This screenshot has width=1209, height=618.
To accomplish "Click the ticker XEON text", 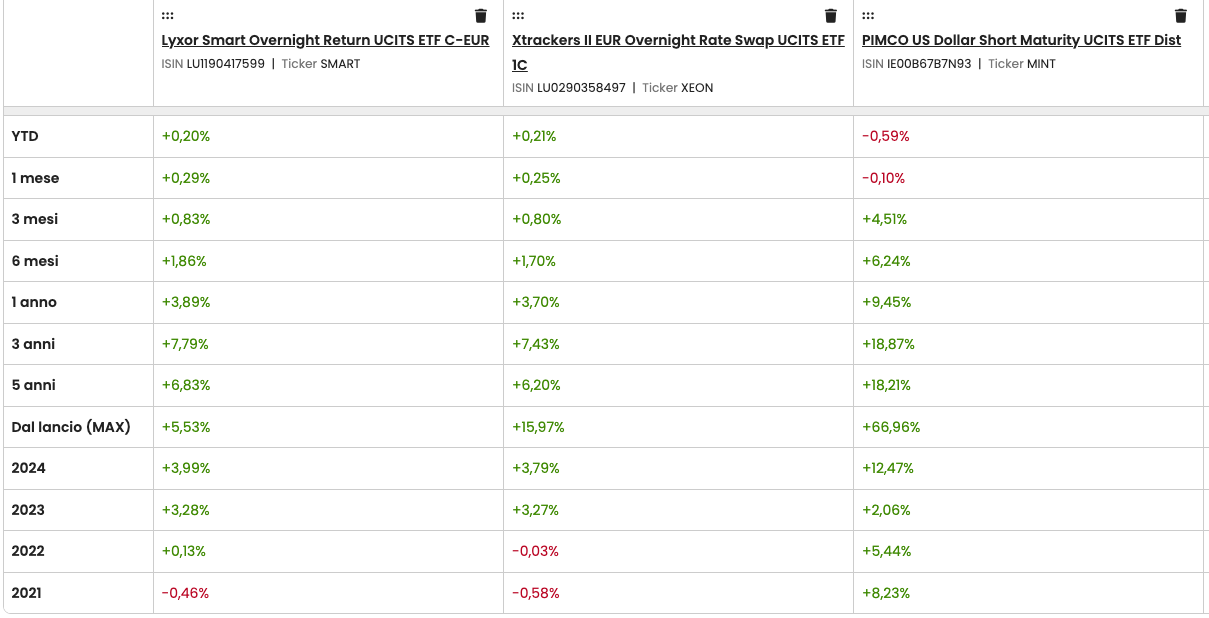I will coord(697,87).
